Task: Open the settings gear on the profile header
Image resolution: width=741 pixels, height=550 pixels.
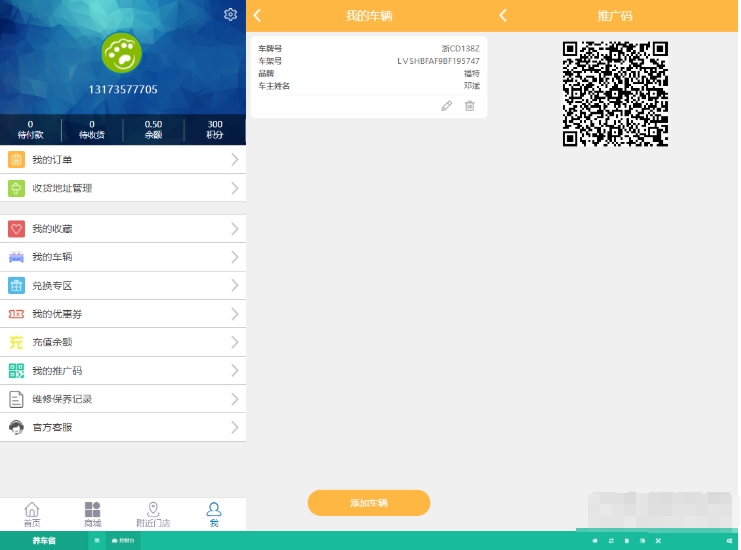Action: click(230, 14)
